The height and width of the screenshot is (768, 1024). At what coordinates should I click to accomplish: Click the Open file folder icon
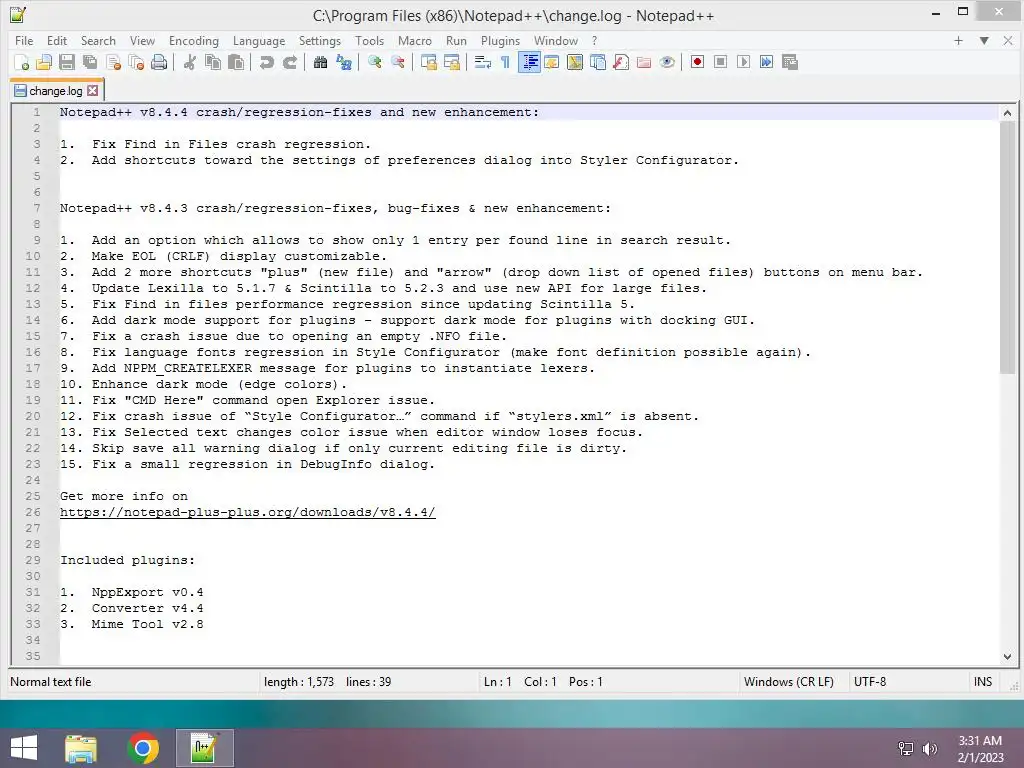pos(44,62)
